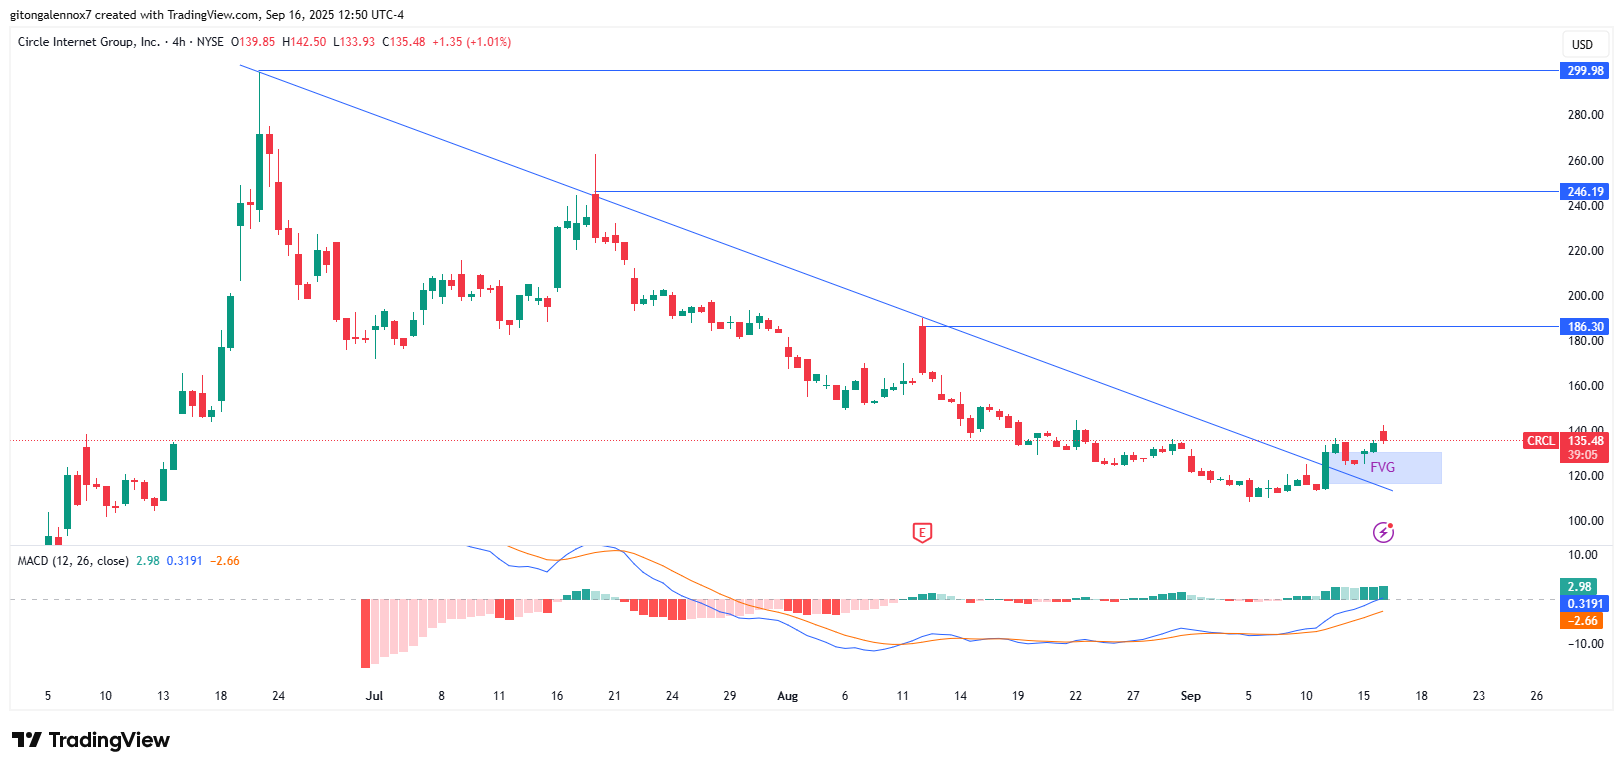Click the red 135.48 last price label
The width and height of the screenshot is (1623, 770).
1585,441
